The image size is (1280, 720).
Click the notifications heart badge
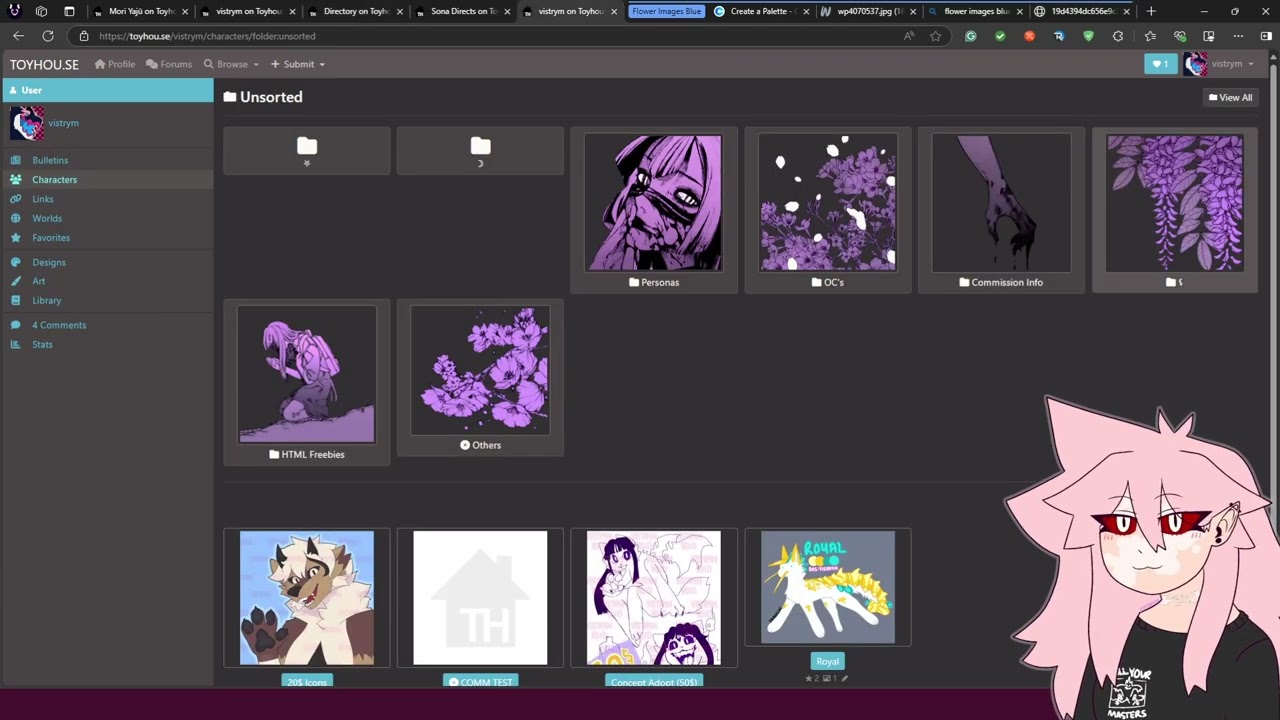pyautogui.click(x=1161, y=64)
